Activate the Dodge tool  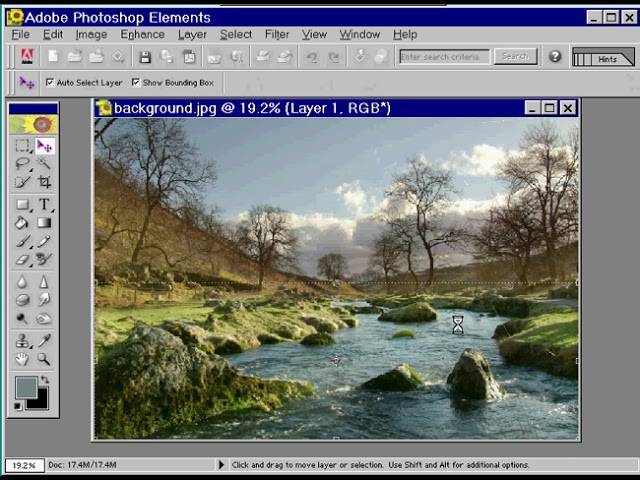coord(22,318)
